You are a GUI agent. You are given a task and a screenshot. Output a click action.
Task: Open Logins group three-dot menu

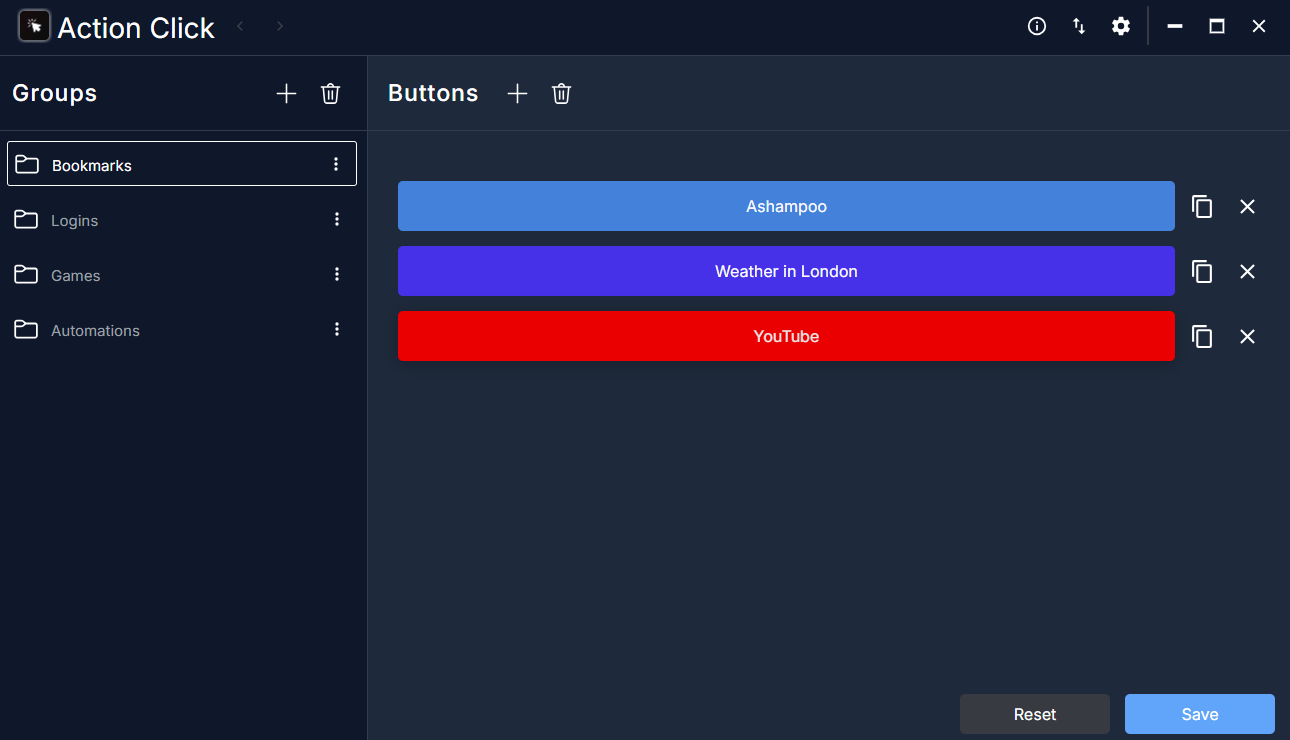[337, 219]
